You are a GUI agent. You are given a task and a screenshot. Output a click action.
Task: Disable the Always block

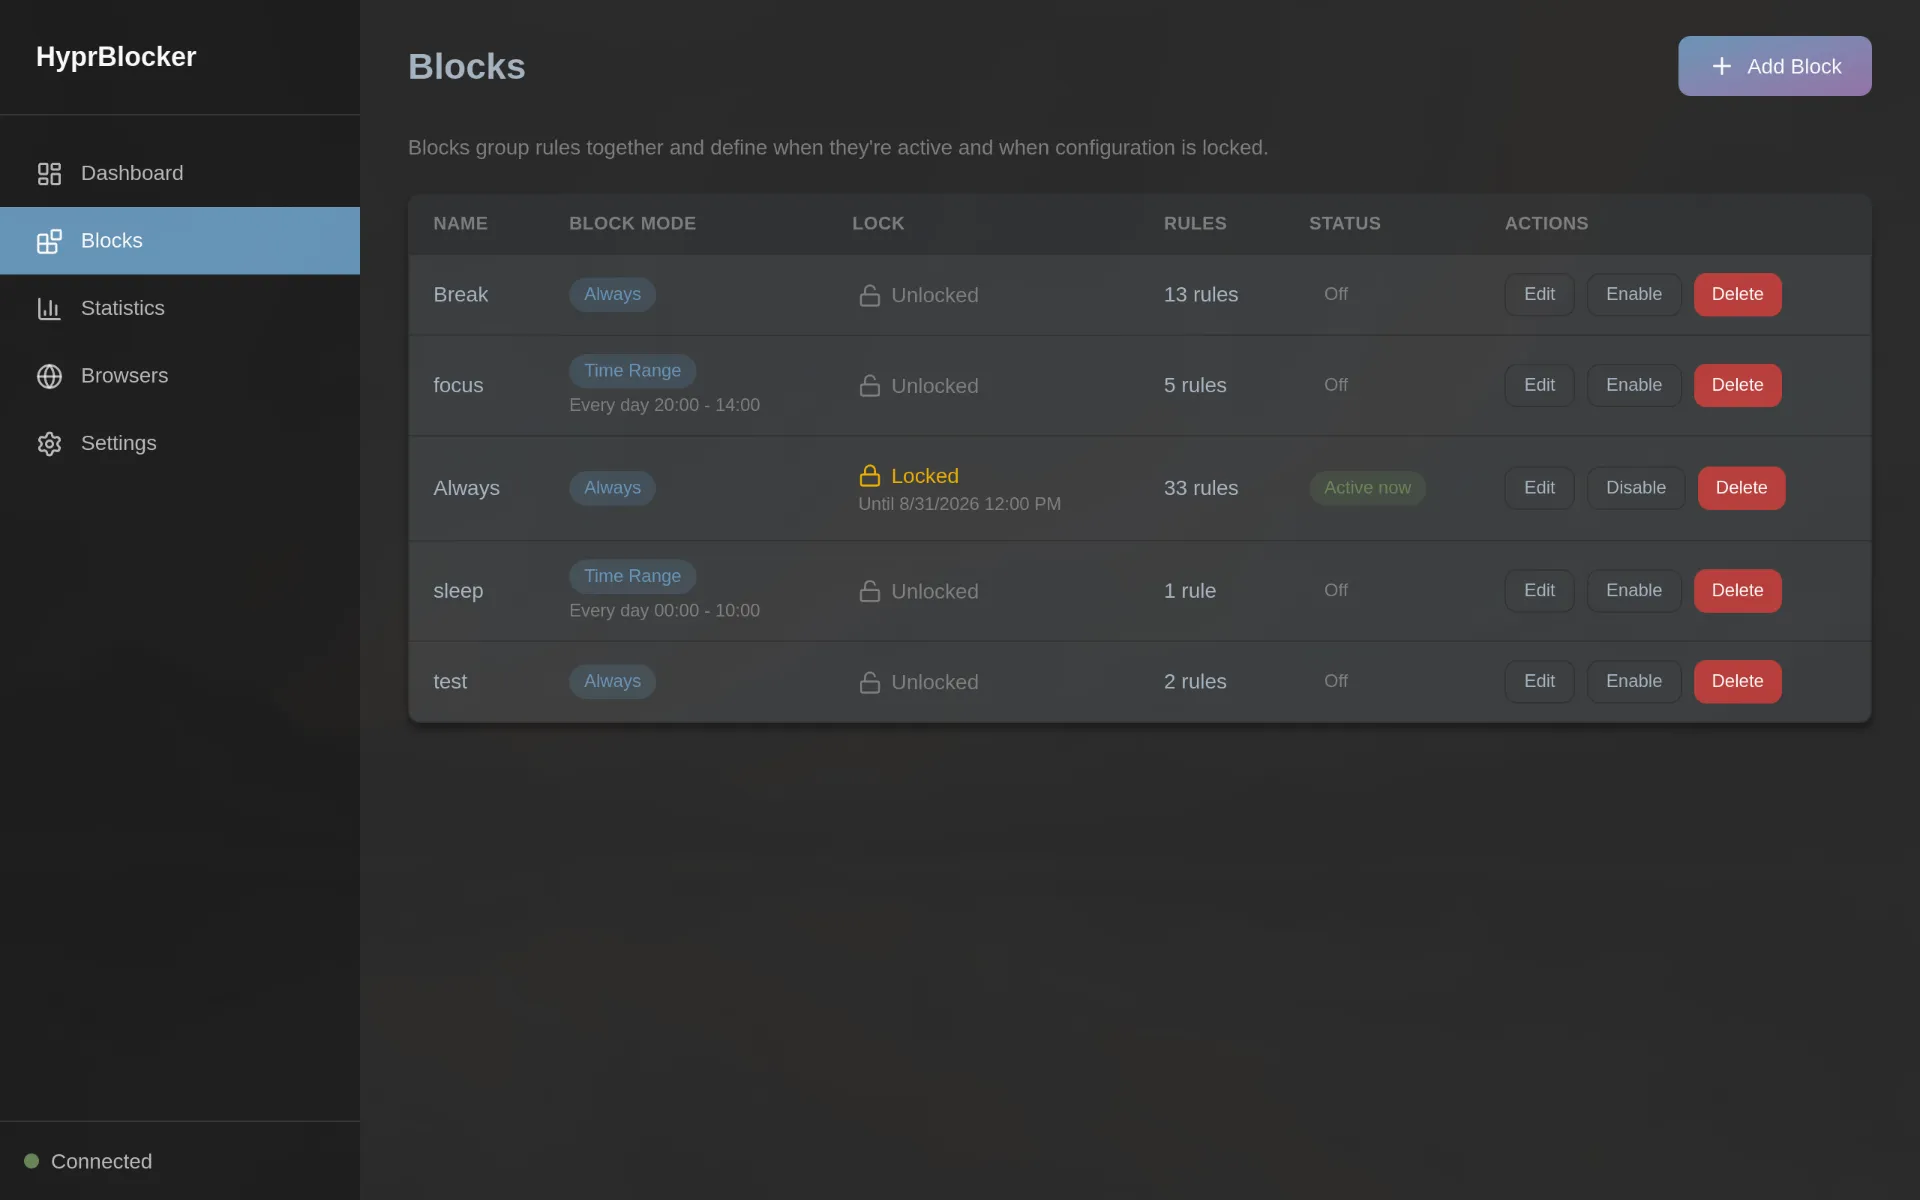coord(1636,488)
